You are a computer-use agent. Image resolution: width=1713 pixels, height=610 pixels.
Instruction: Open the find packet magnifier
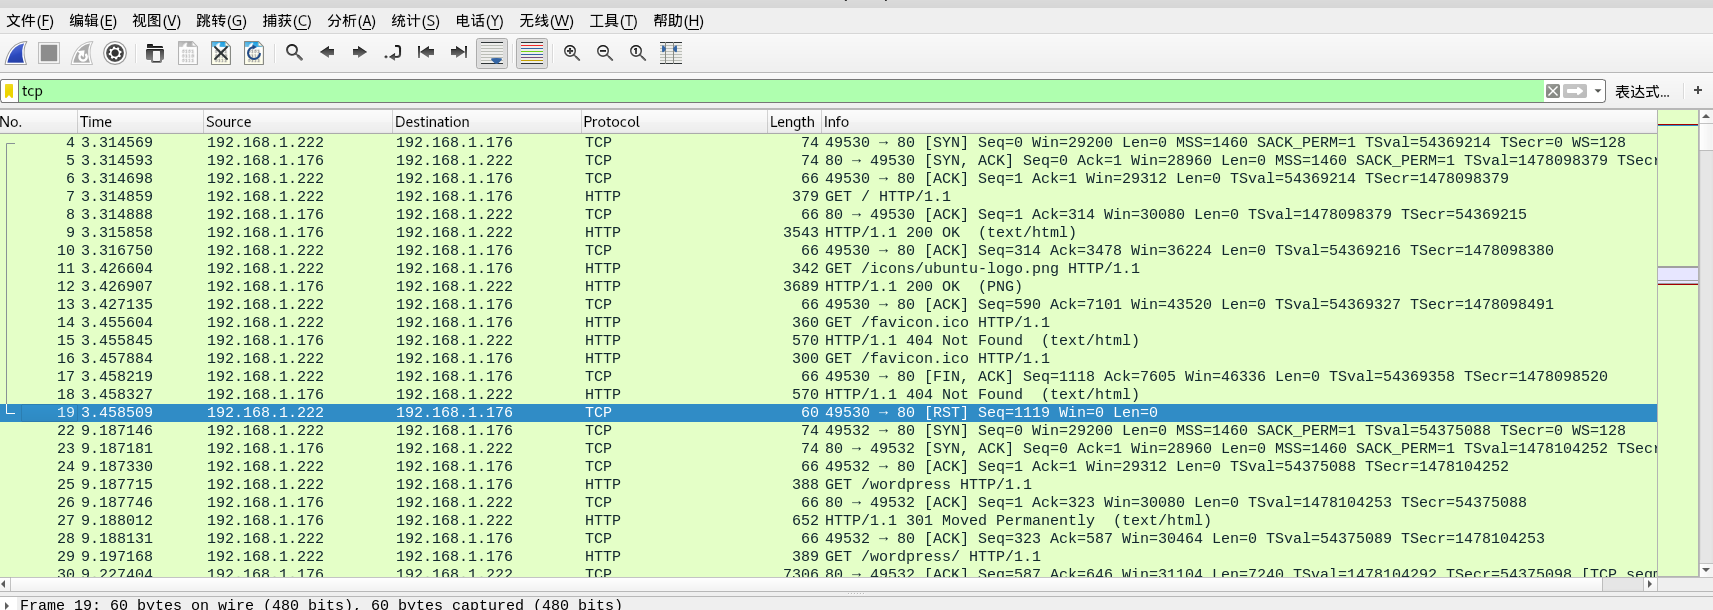click(x=294, y=53)
